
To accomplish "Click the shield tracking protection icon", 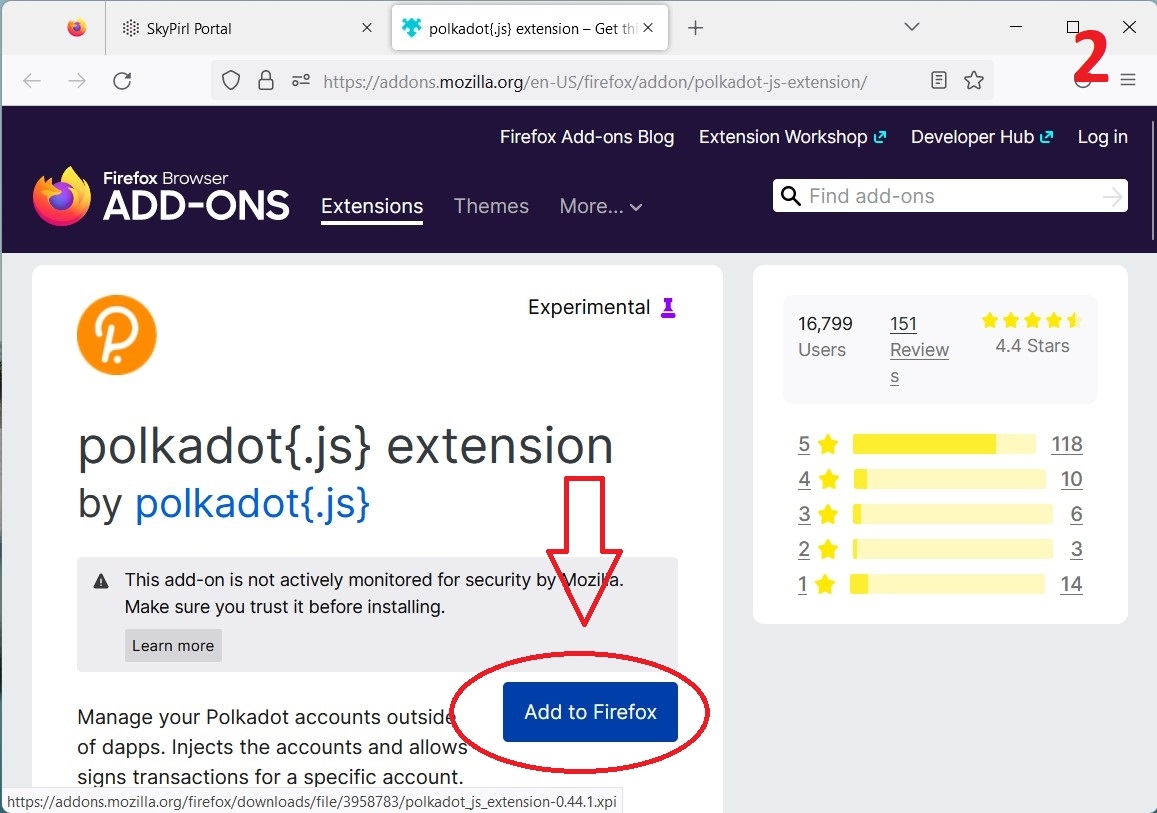I will pos(231,81).
